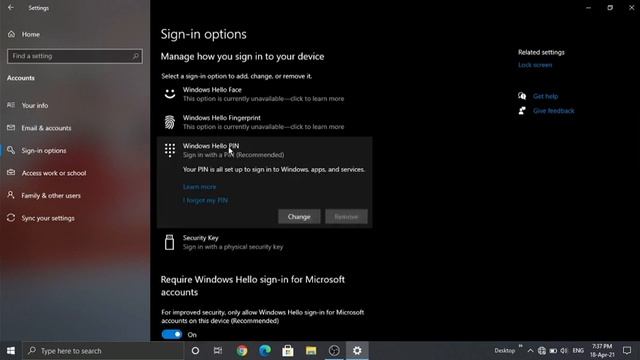Click the Settings gear taskbar icon
Screen dimensions: 640x360
point(357,351)
